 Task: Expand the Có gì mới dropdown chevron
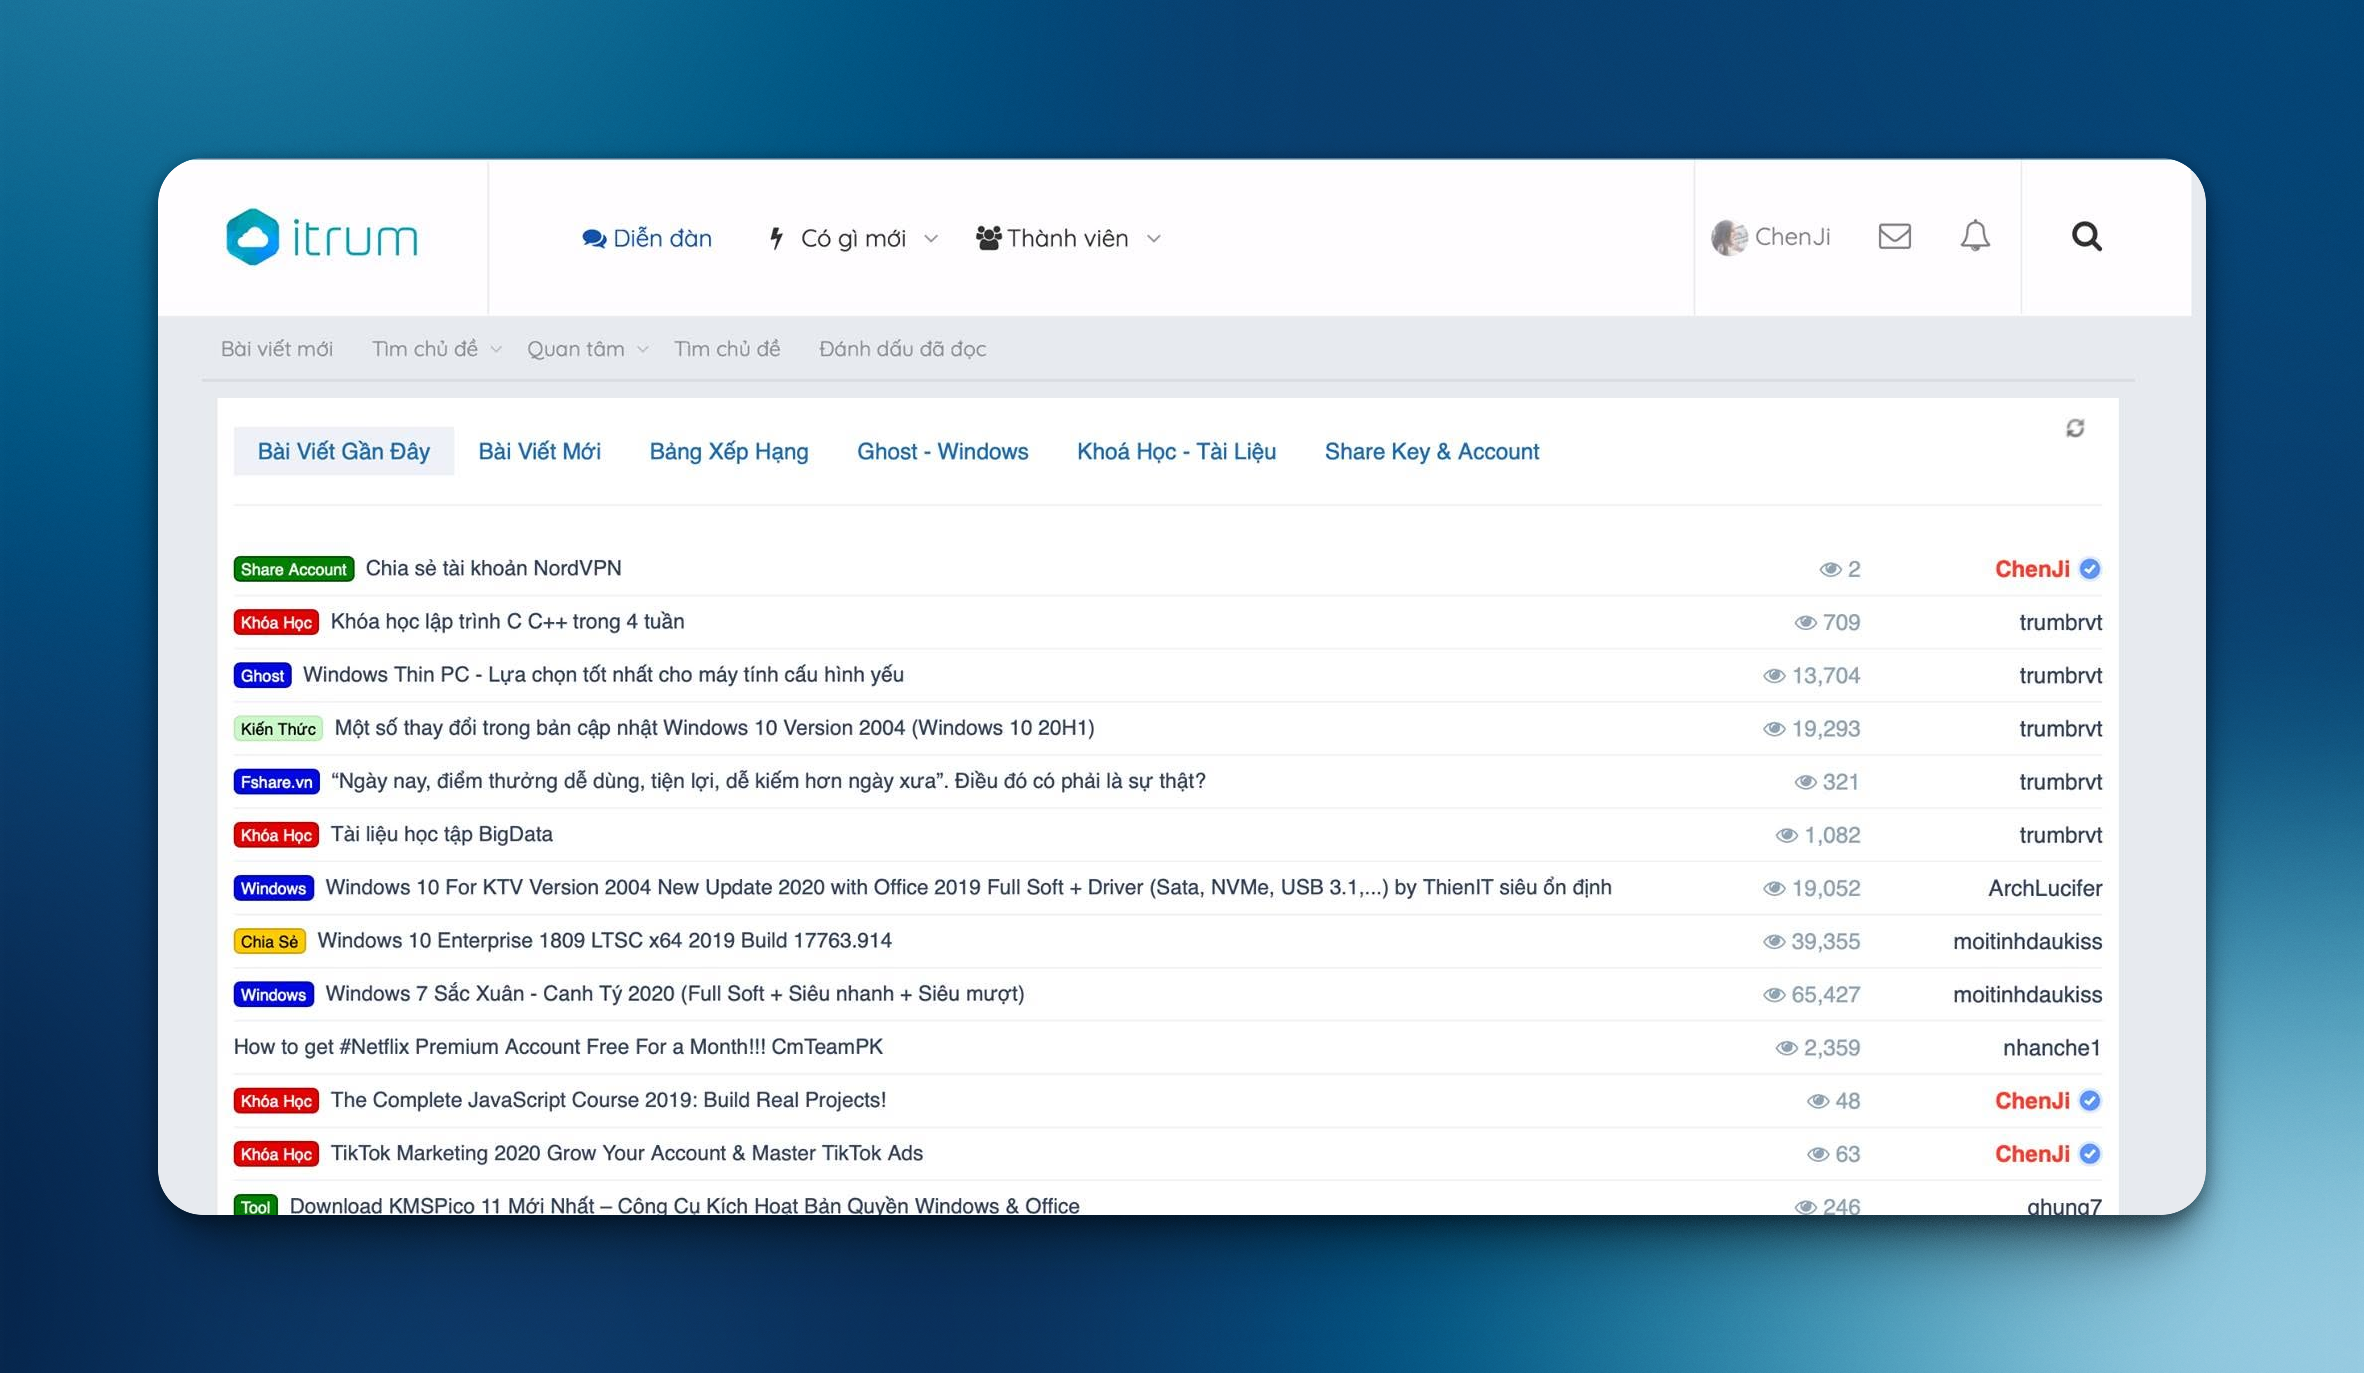[931, 239]
